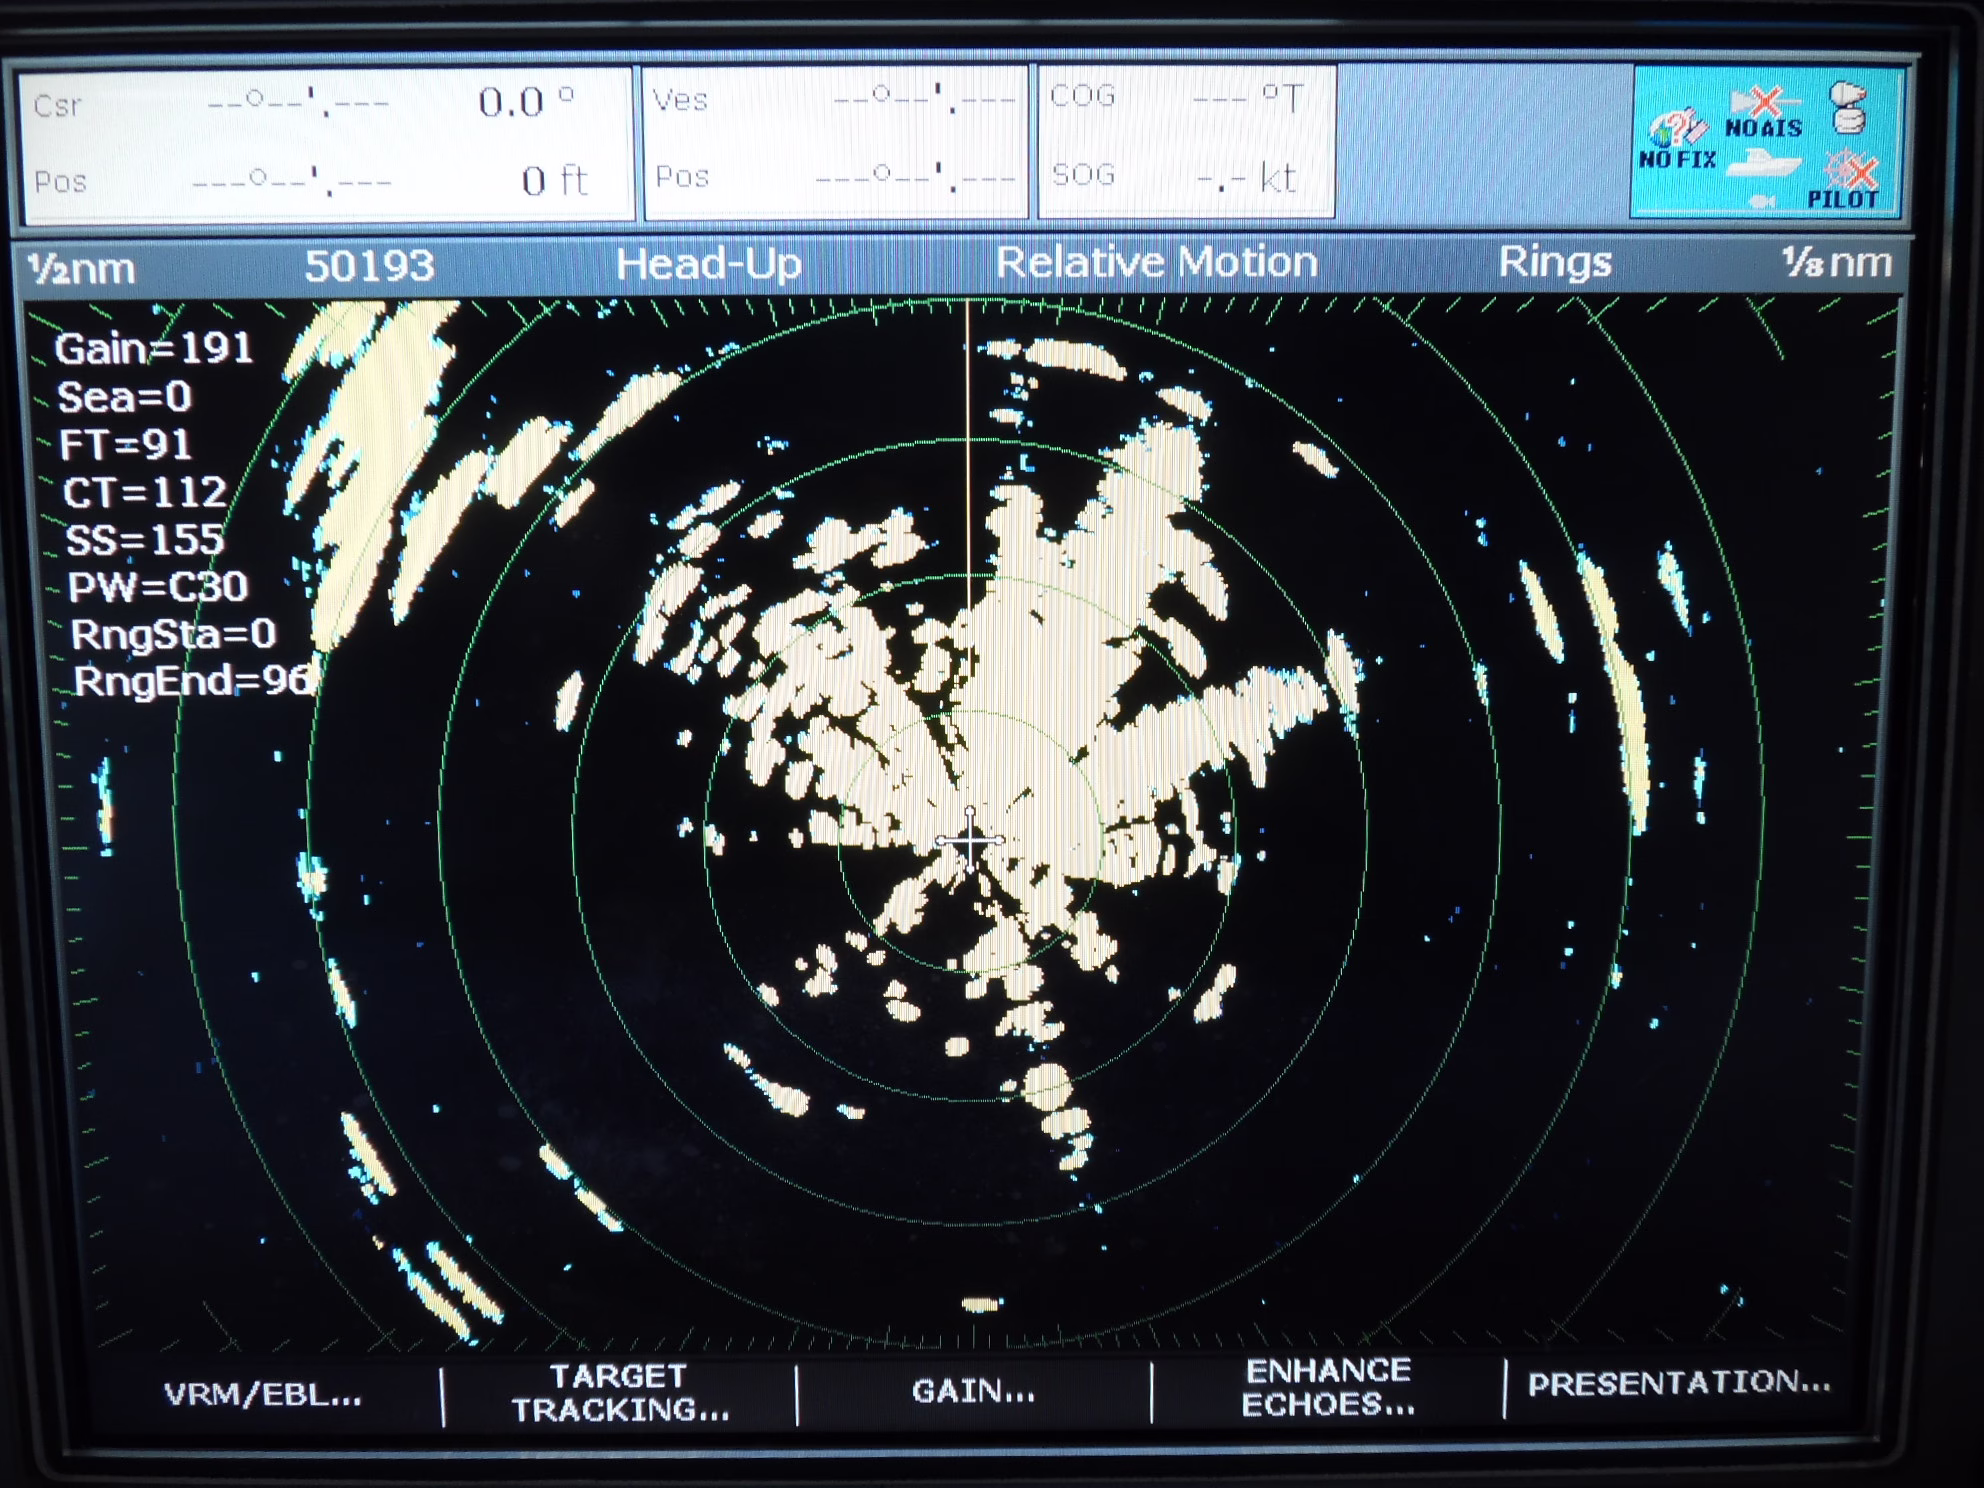
Task: Select the Rings status label
Action: point(1554,262)
